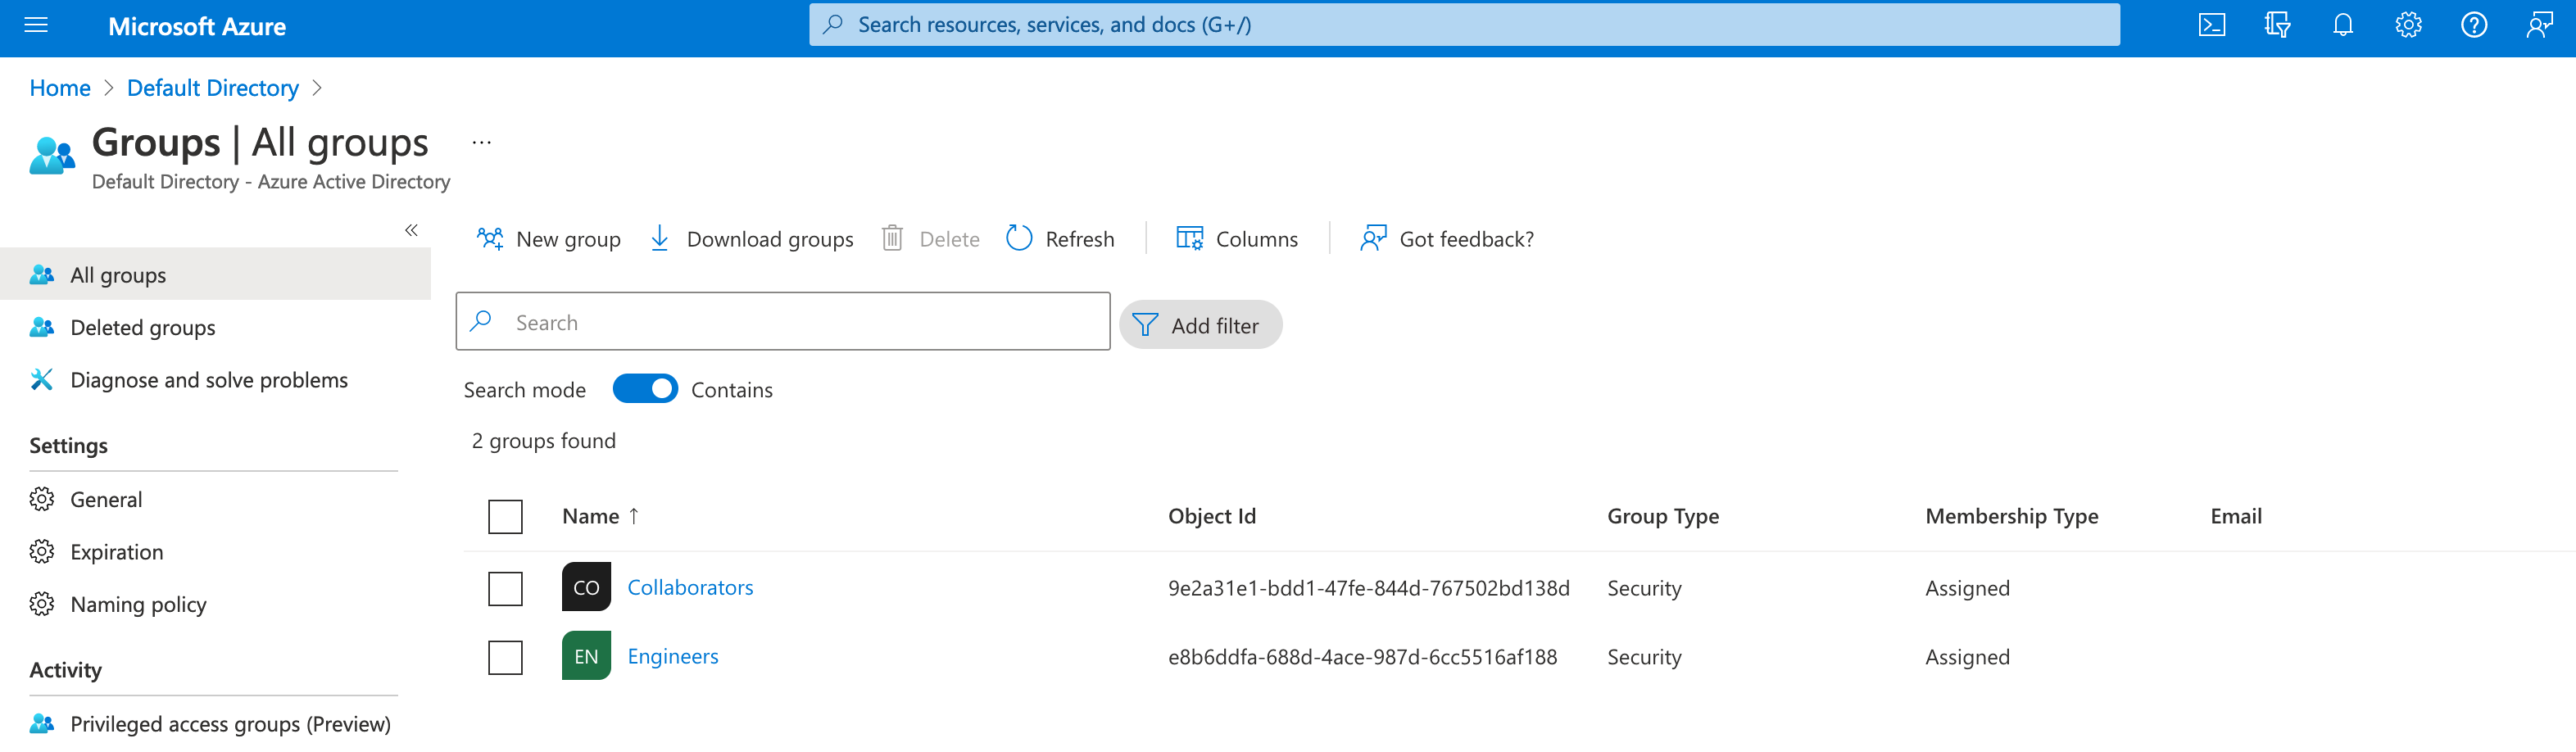Viewport: 2576px width, 752px height.
Task: Toggle Search mode to Contains off
Action: coord(645,388)
